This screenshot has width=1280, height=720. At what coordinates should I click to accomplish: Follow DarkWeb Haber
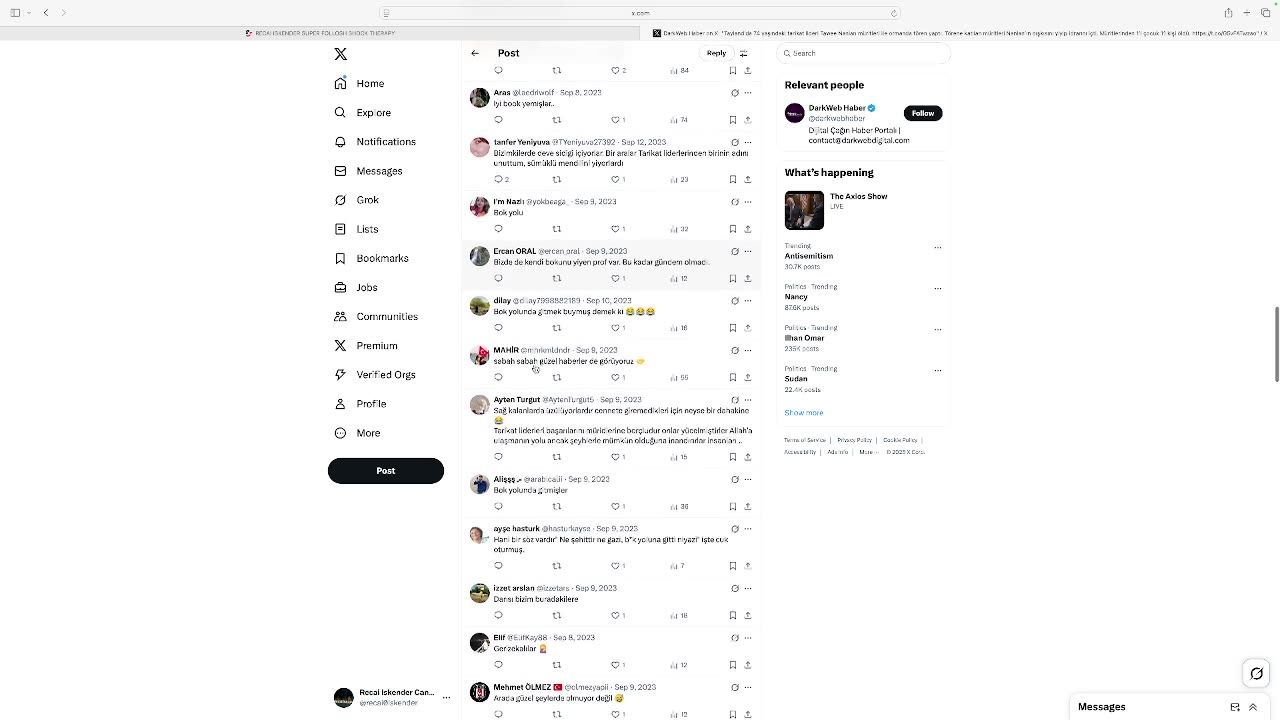point(923,113)
